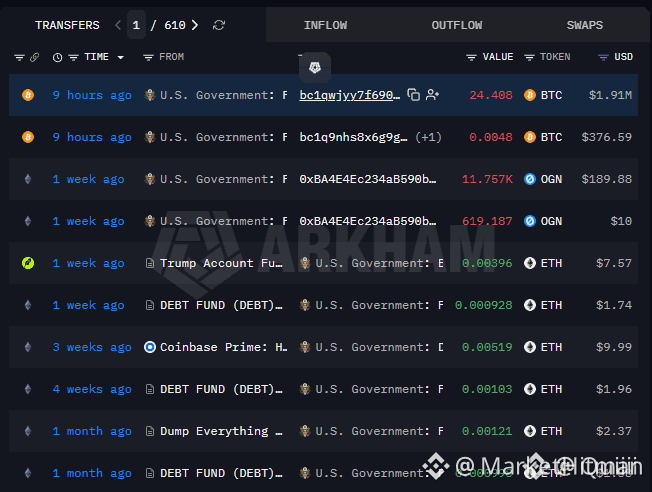The height and width of the screenshot is (492, 652).
Task: Expand the (+1) additional recipients
Action: point(428,137)
